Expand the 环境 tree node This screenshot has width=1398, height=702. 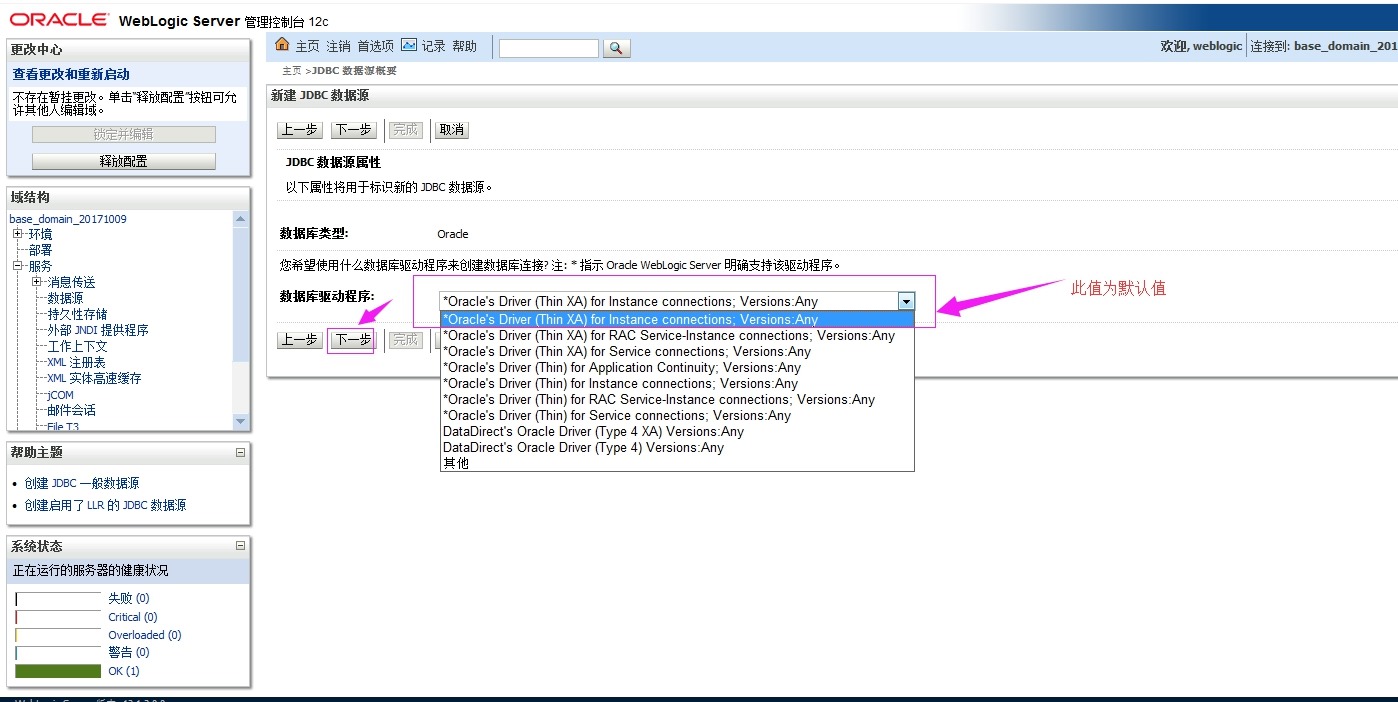coord(17,234)
